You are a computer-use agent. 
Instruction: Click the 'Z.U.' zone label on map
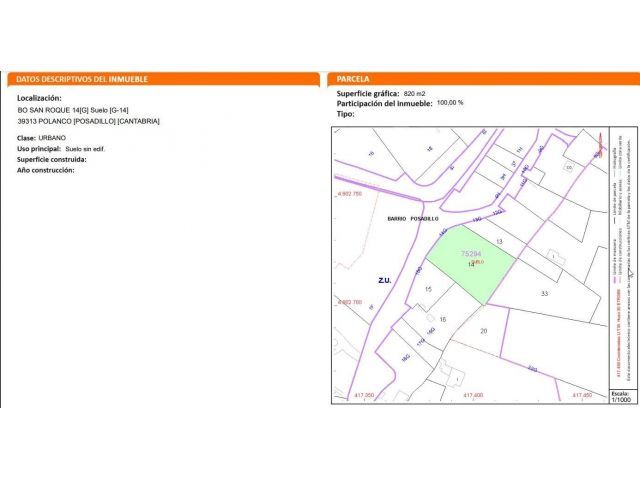(x=384, y=280)
